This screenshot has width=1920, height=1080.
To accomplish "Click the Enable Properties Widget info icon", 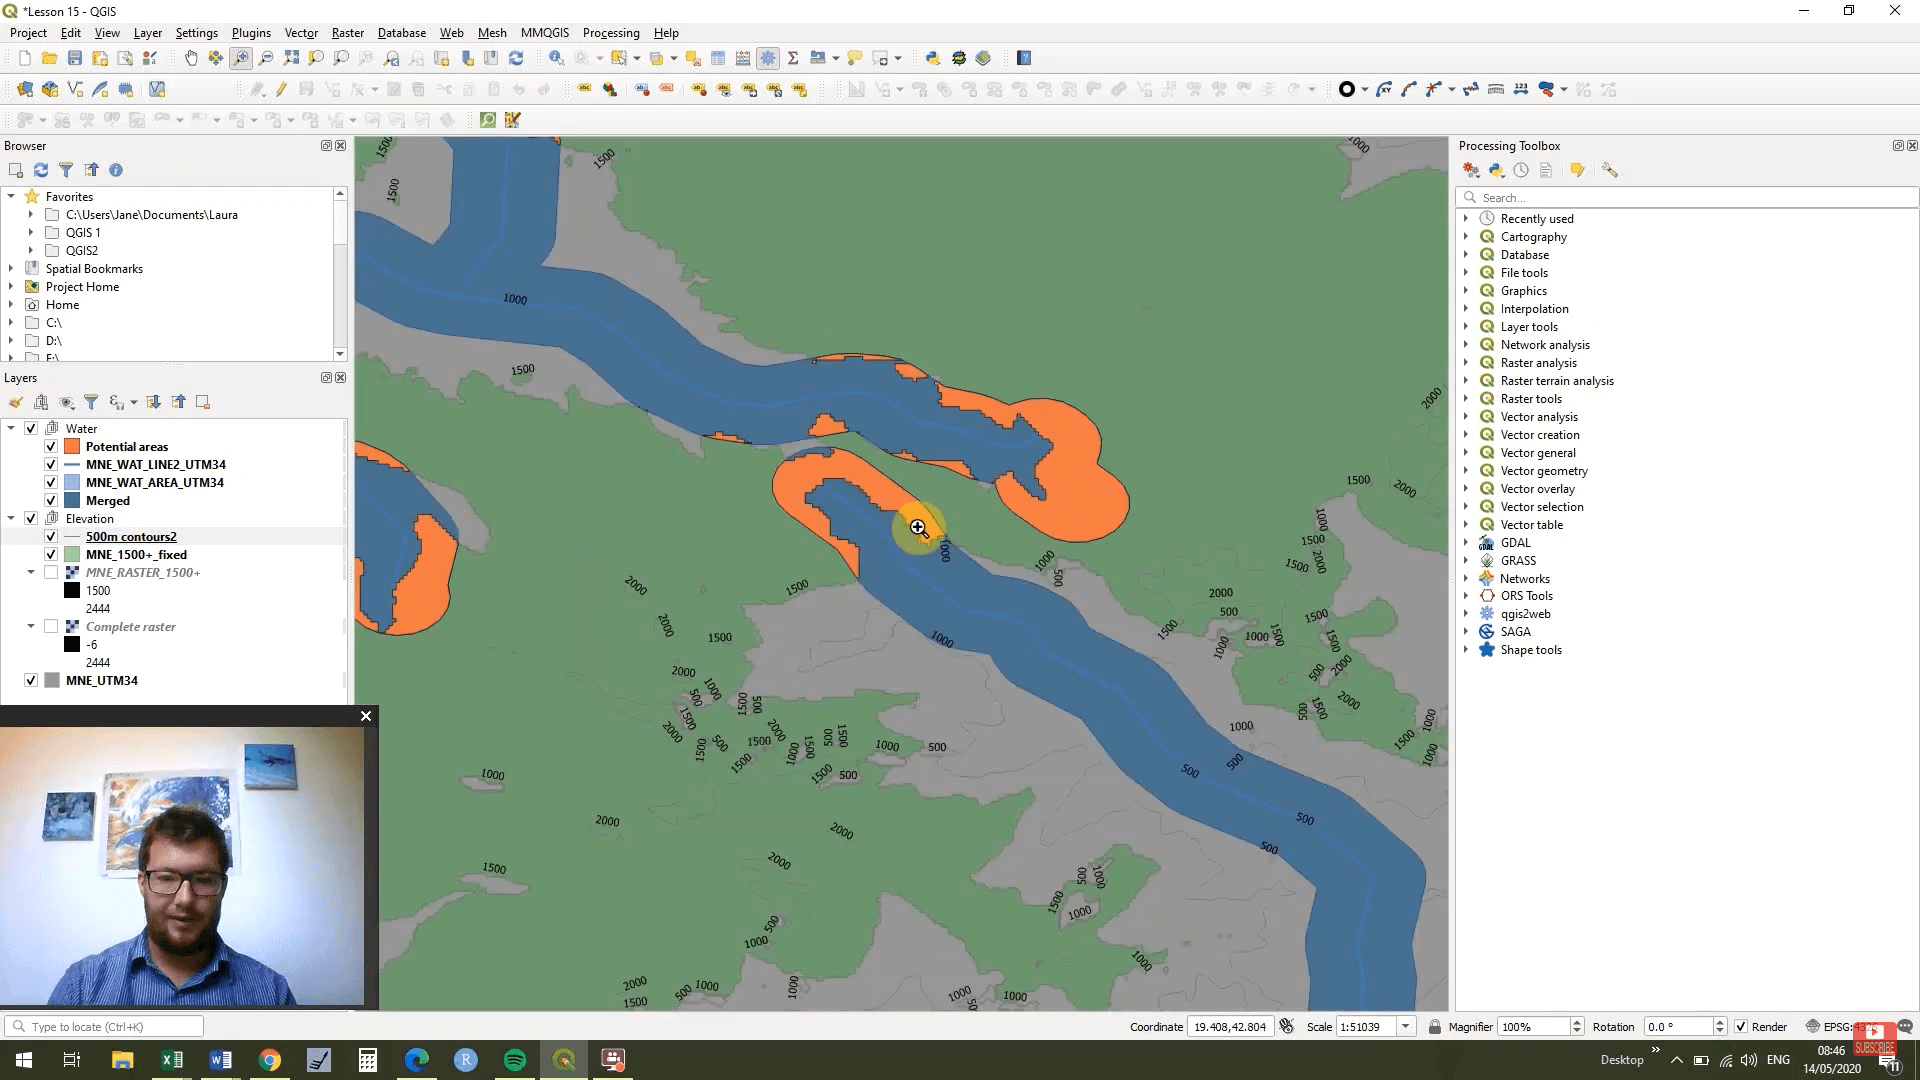I will point(116,170).
